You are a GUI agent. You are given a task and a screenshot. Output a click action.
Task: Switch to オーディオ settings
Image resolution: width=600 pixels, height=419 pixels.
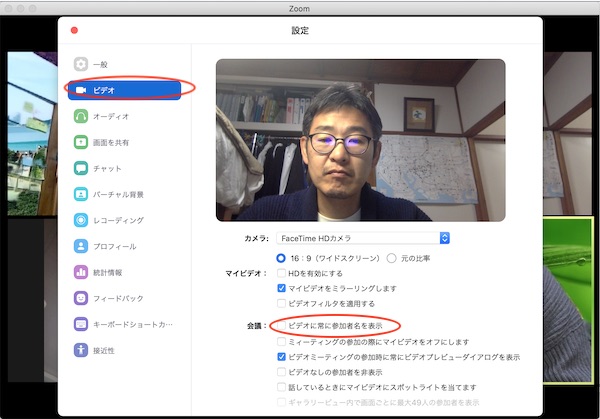[x=111, y=116]
